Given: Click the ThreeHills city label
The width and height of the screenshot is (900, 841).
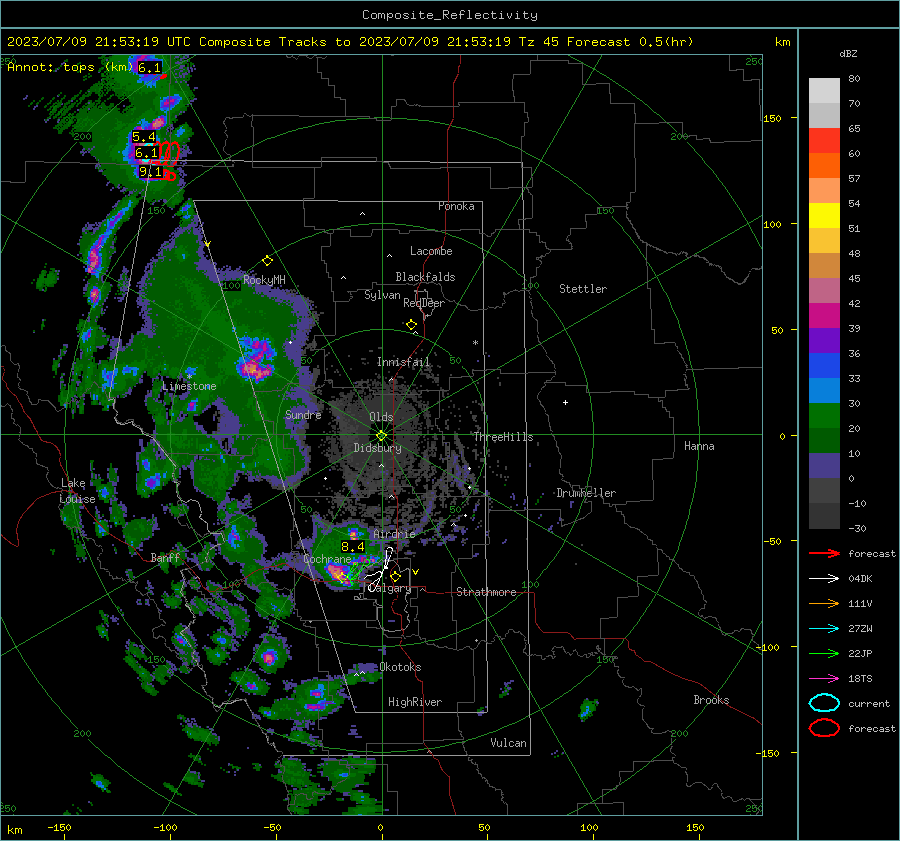Looking at the screenshot, I should click(503, 437).
